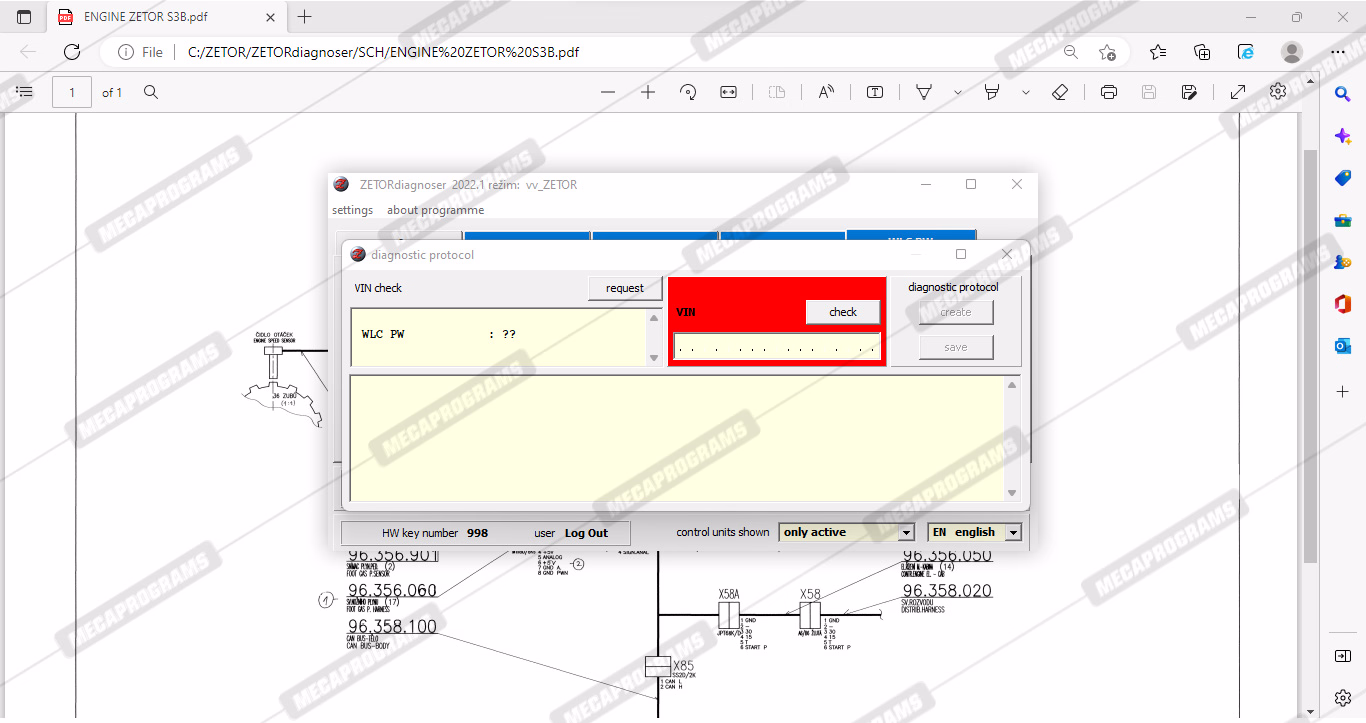Open browser tab actions menu icon
The width and height of the screenshot is (1366, 723).
(24, 17)
